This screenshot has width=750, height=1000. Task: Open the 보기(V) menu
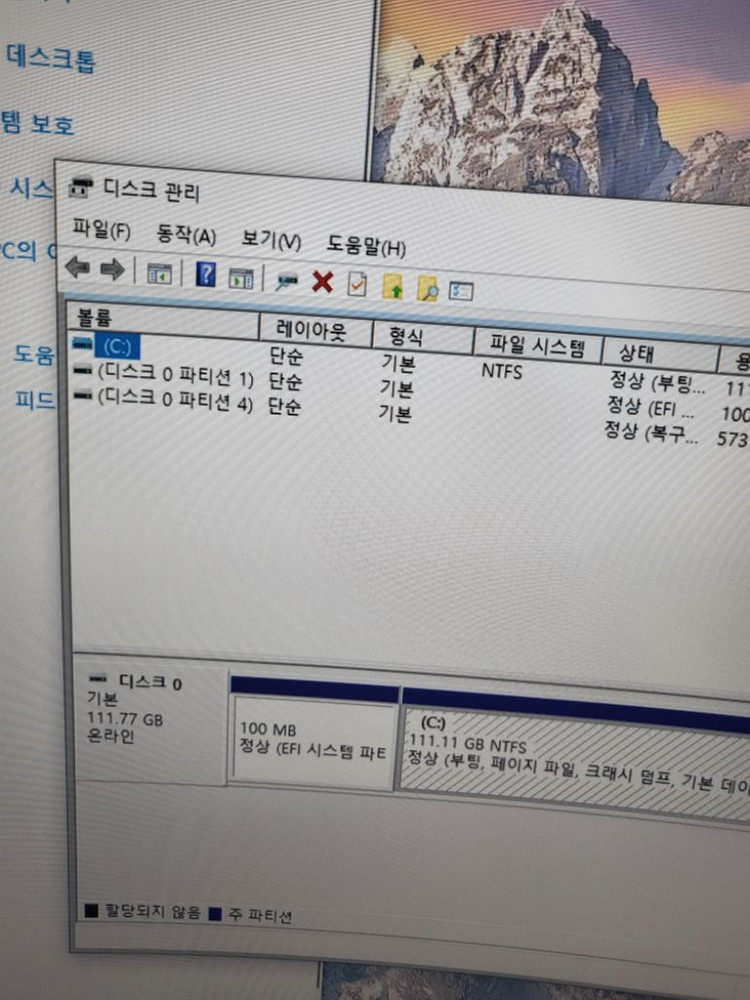271,240
